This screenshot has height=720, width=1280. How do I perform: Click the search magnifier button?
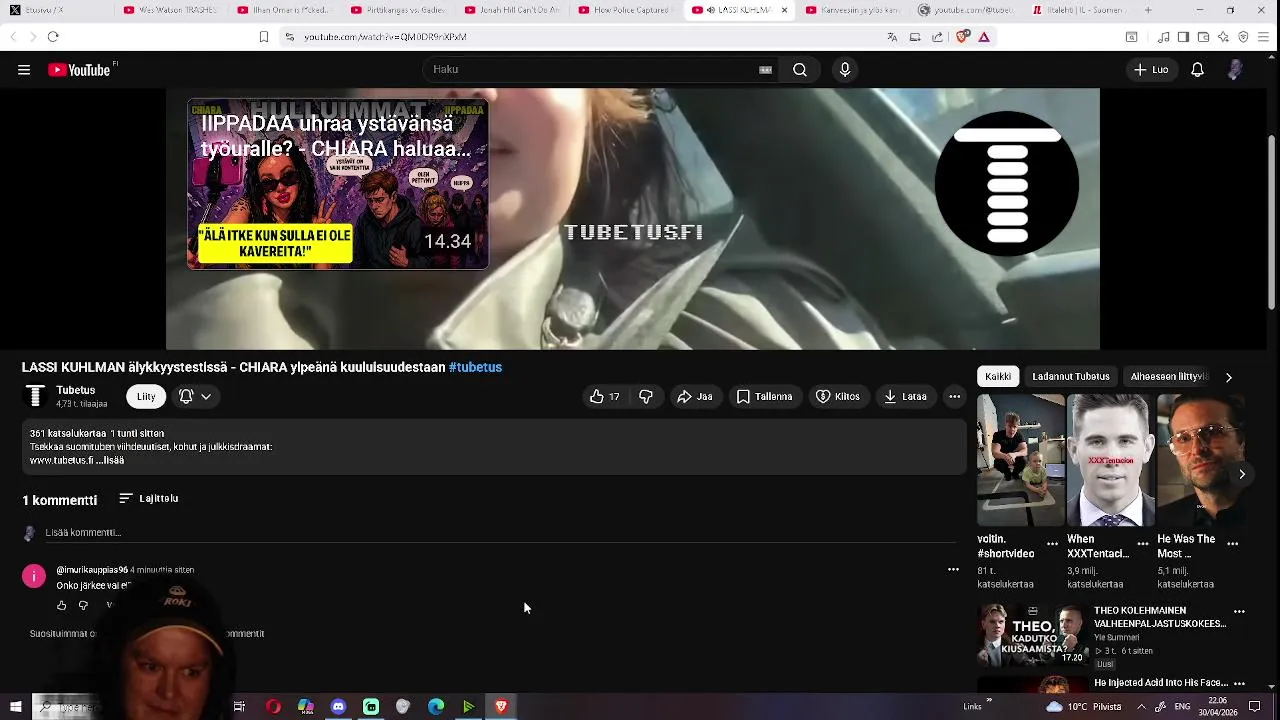(x=800, y=70)
